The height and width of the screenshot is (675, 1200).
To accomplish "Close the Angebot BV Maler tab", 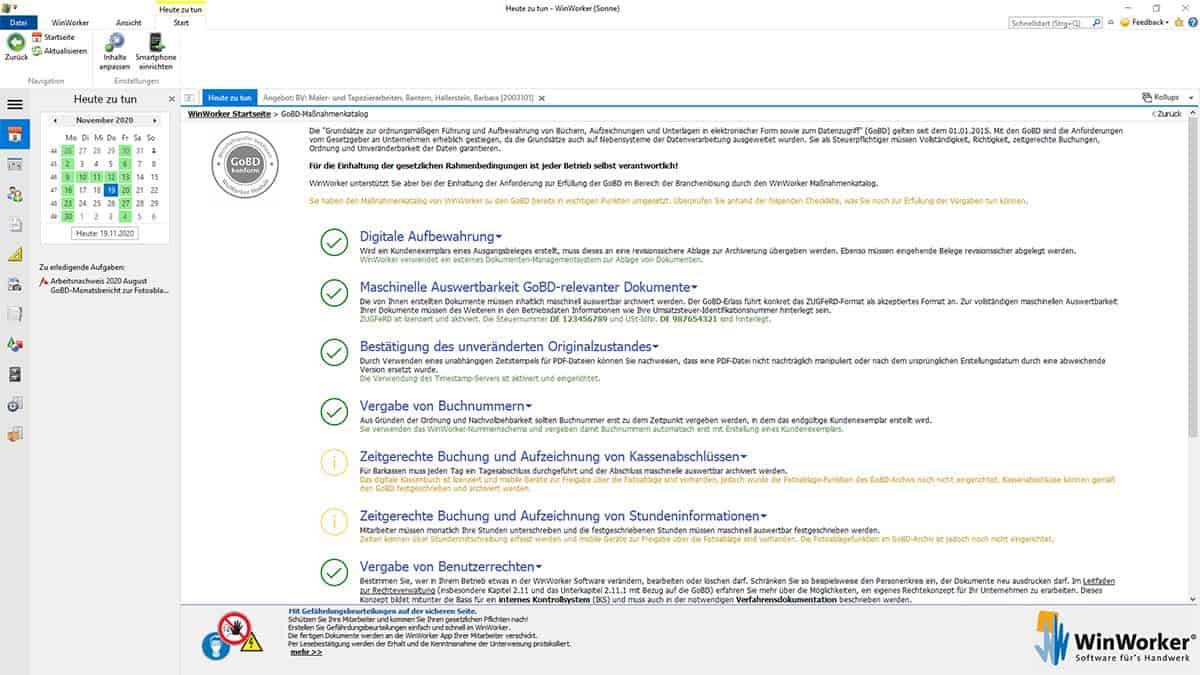I will 542,98.
